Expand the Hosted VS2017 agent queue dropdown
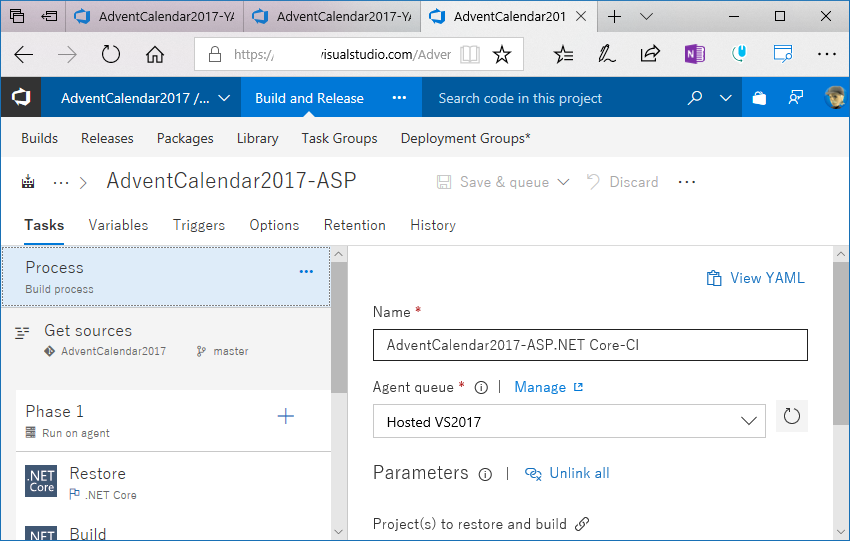 (x=749, y=421)
